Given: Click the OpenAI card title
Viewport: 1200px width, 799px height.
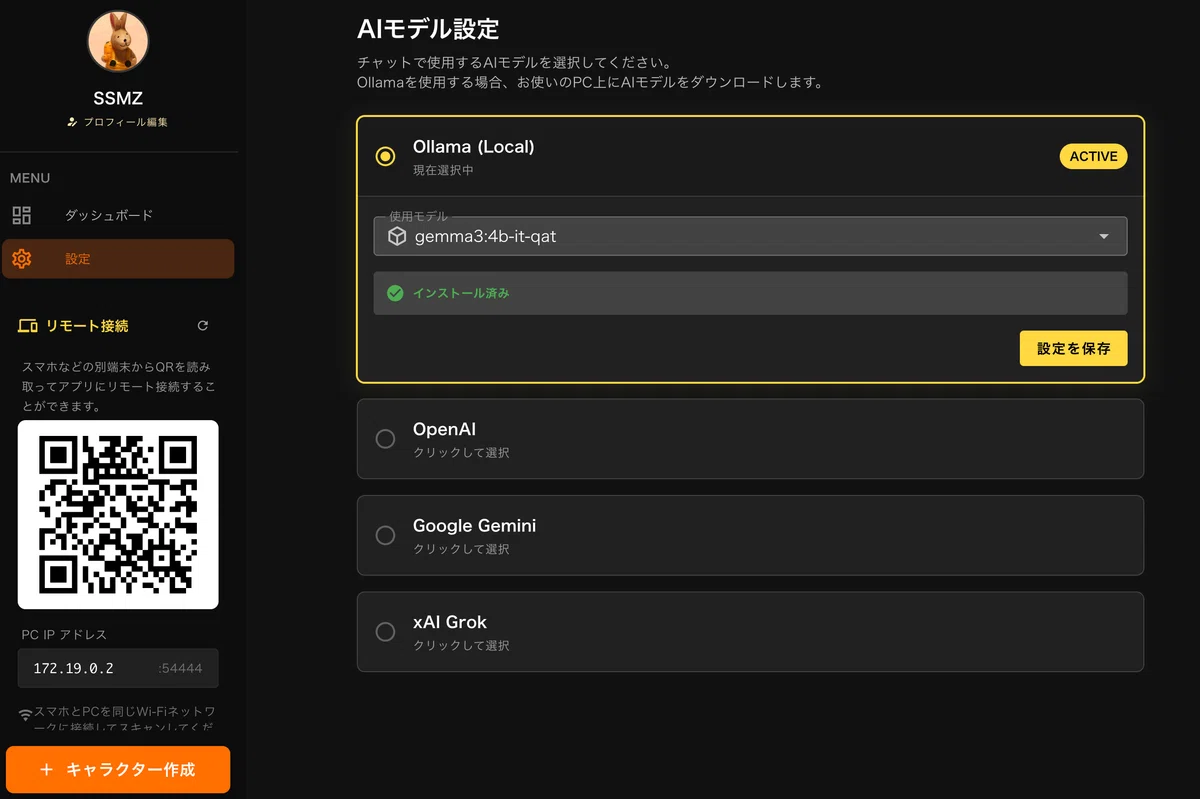Looking at the screenshot, I should click(444, 430).
